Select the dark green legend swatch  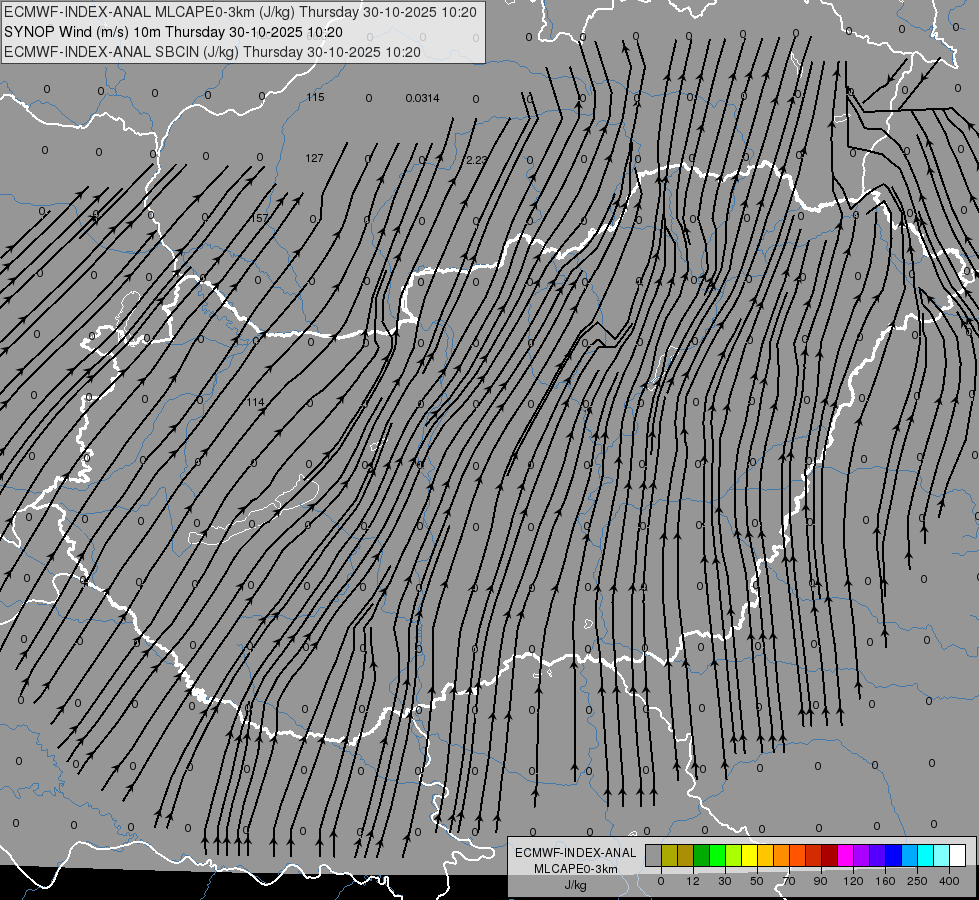tap(701, 855)
